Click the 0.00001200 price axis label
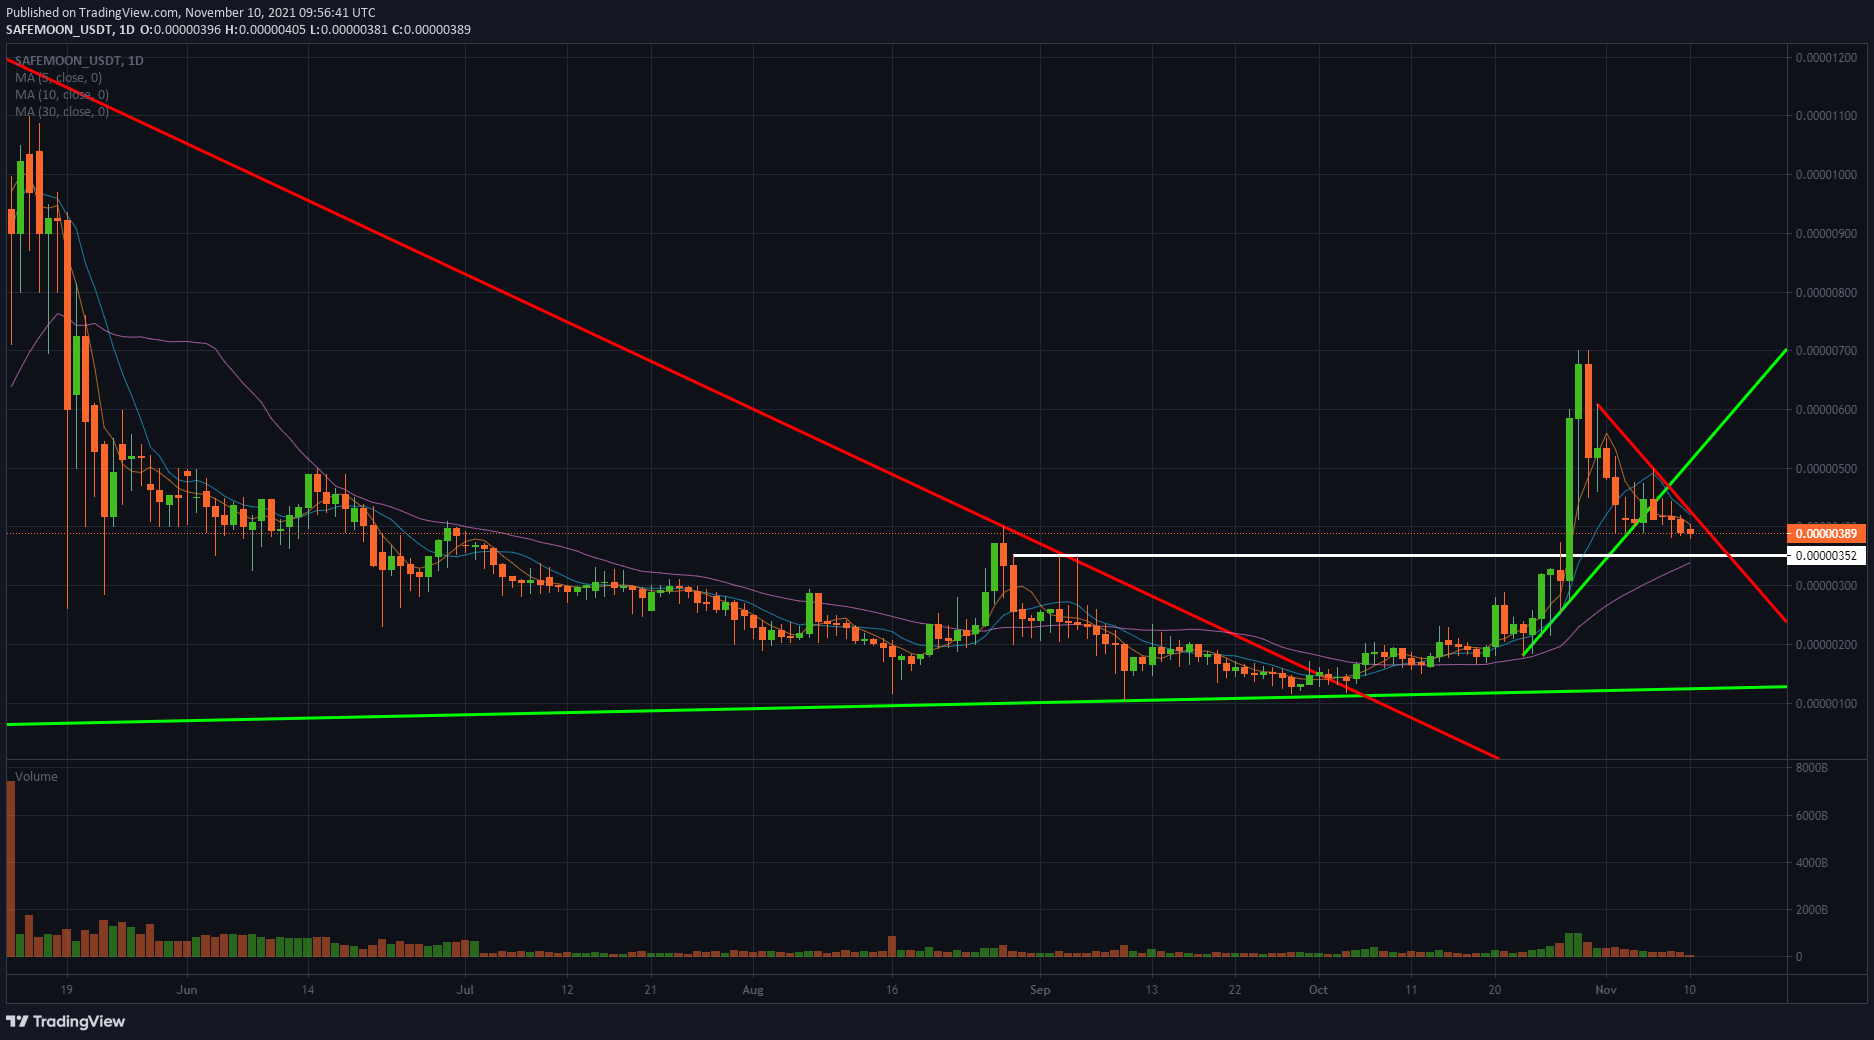 click(1826, 58)
